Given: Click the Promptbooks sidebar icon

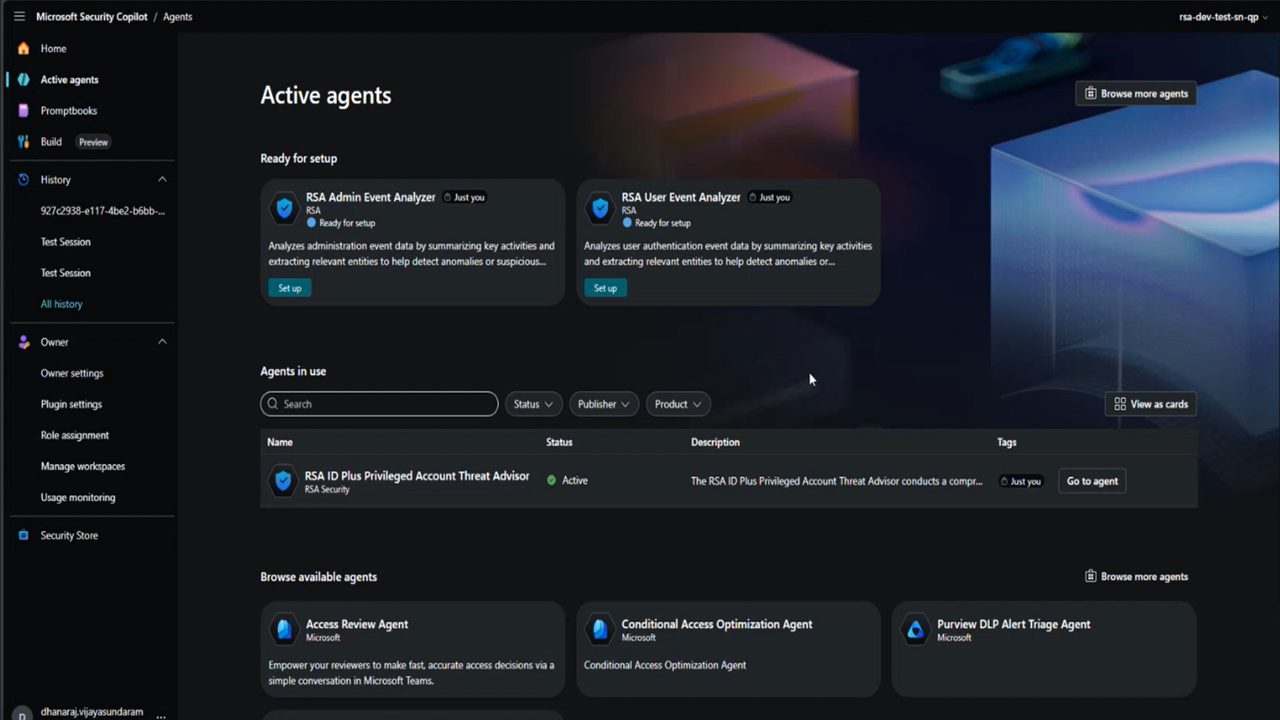Looking at the screenshot, I should (23, 110).
